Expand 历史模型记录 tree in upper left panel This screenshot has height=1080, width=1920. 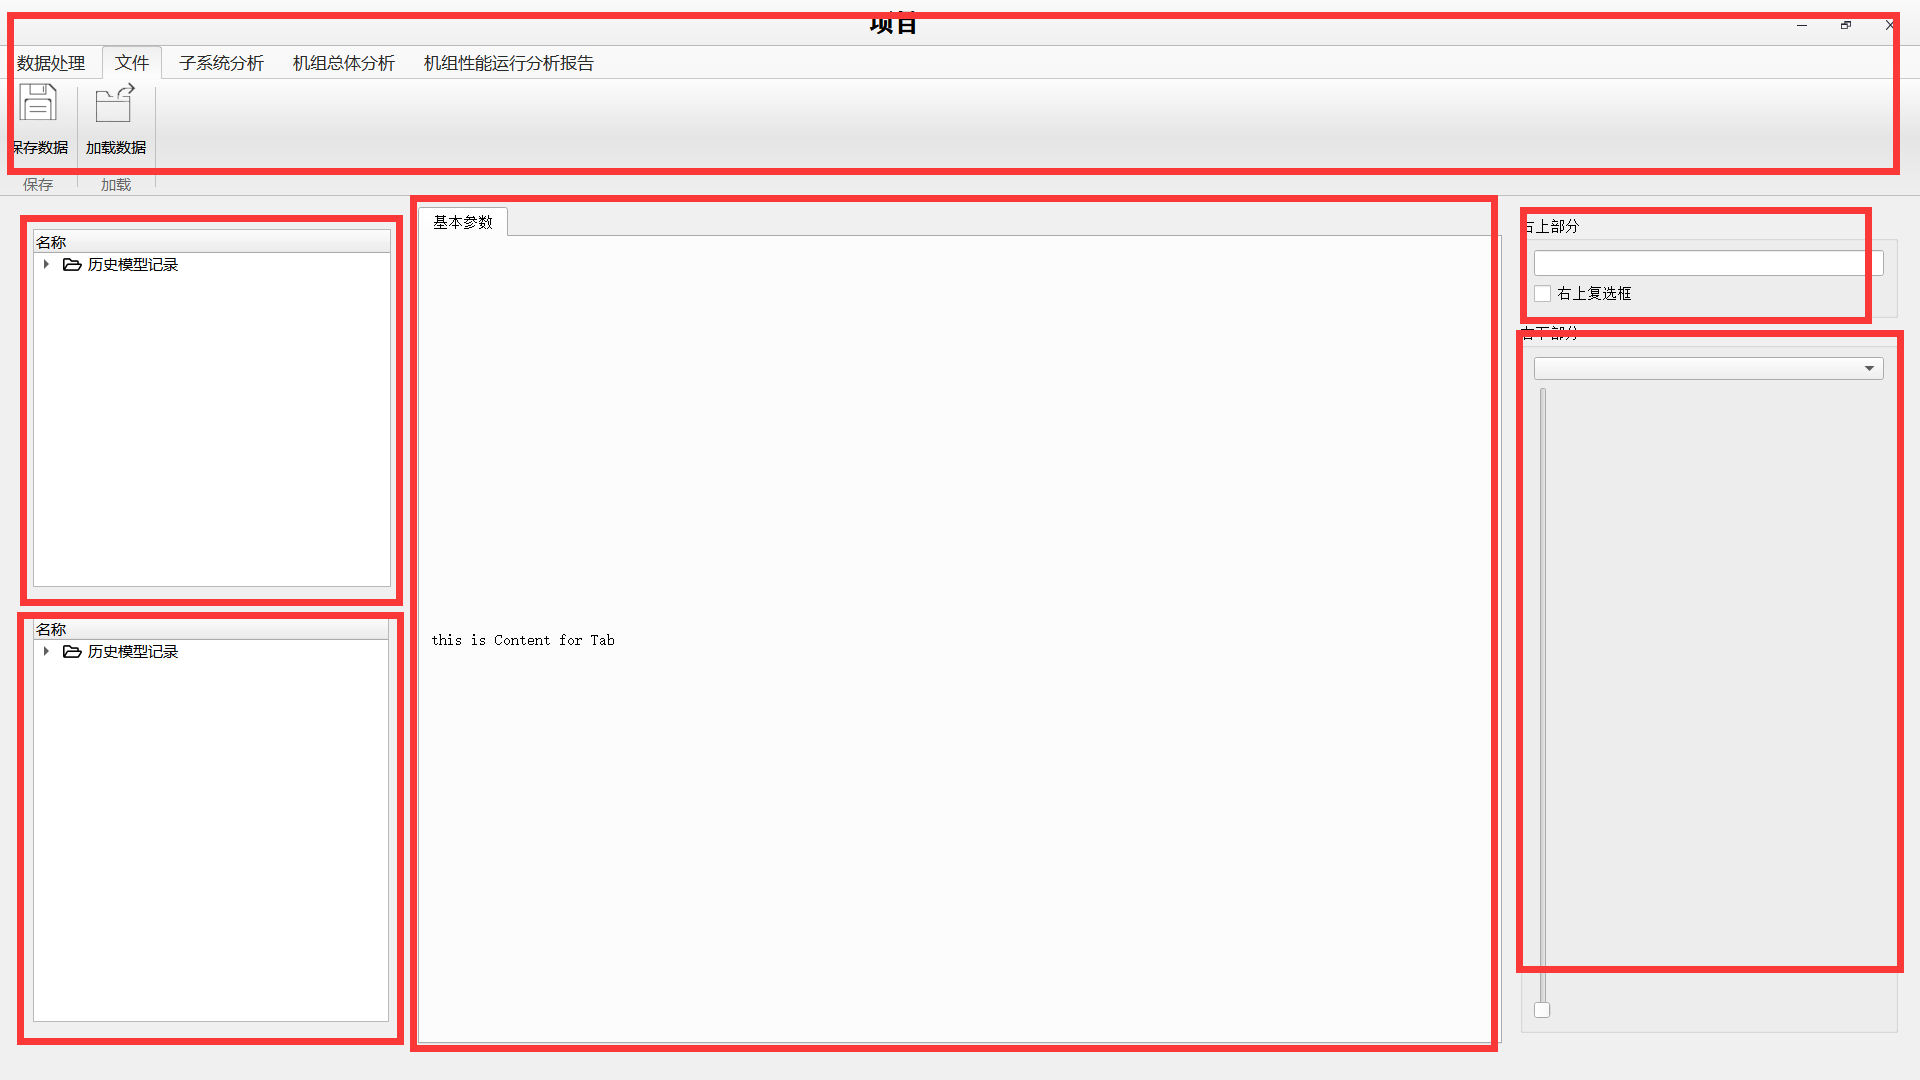click(46, 264)
